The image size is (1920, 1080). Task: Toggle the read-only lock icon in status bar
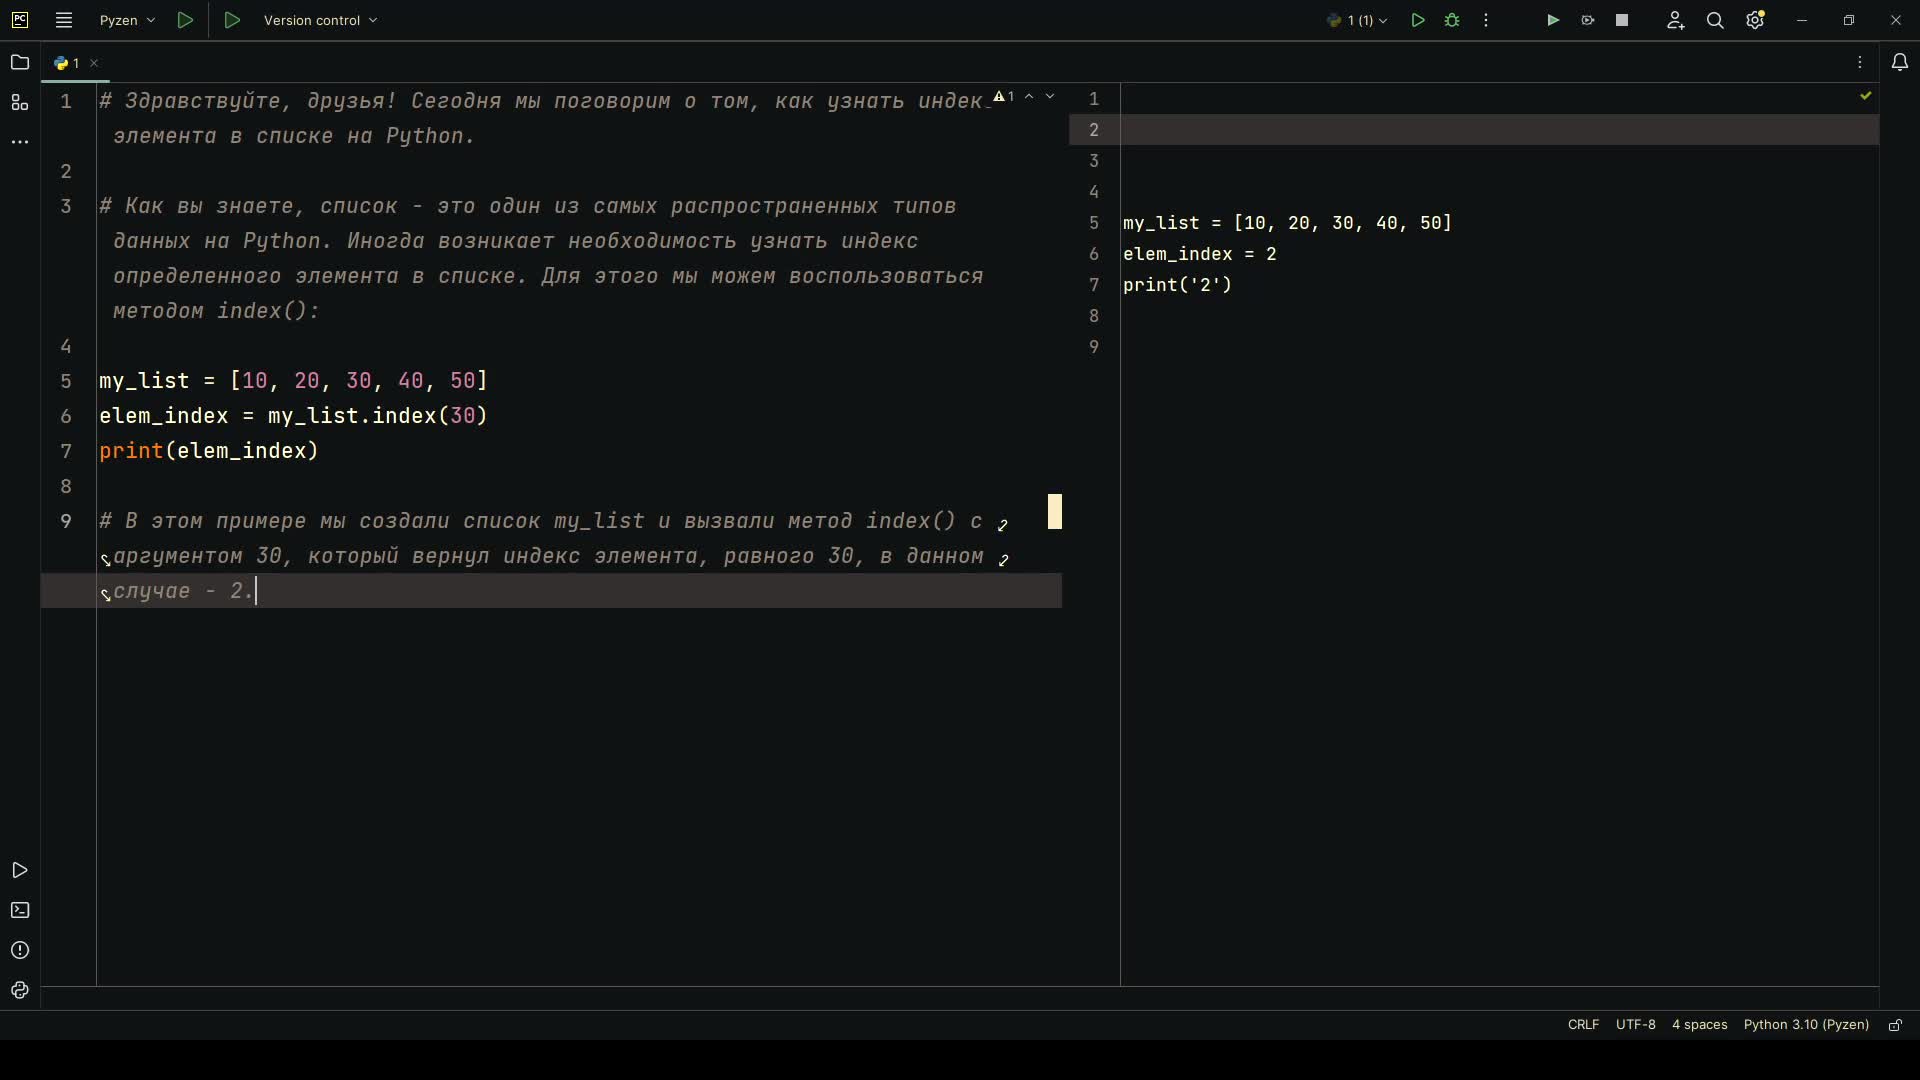coord(1895,1025)
